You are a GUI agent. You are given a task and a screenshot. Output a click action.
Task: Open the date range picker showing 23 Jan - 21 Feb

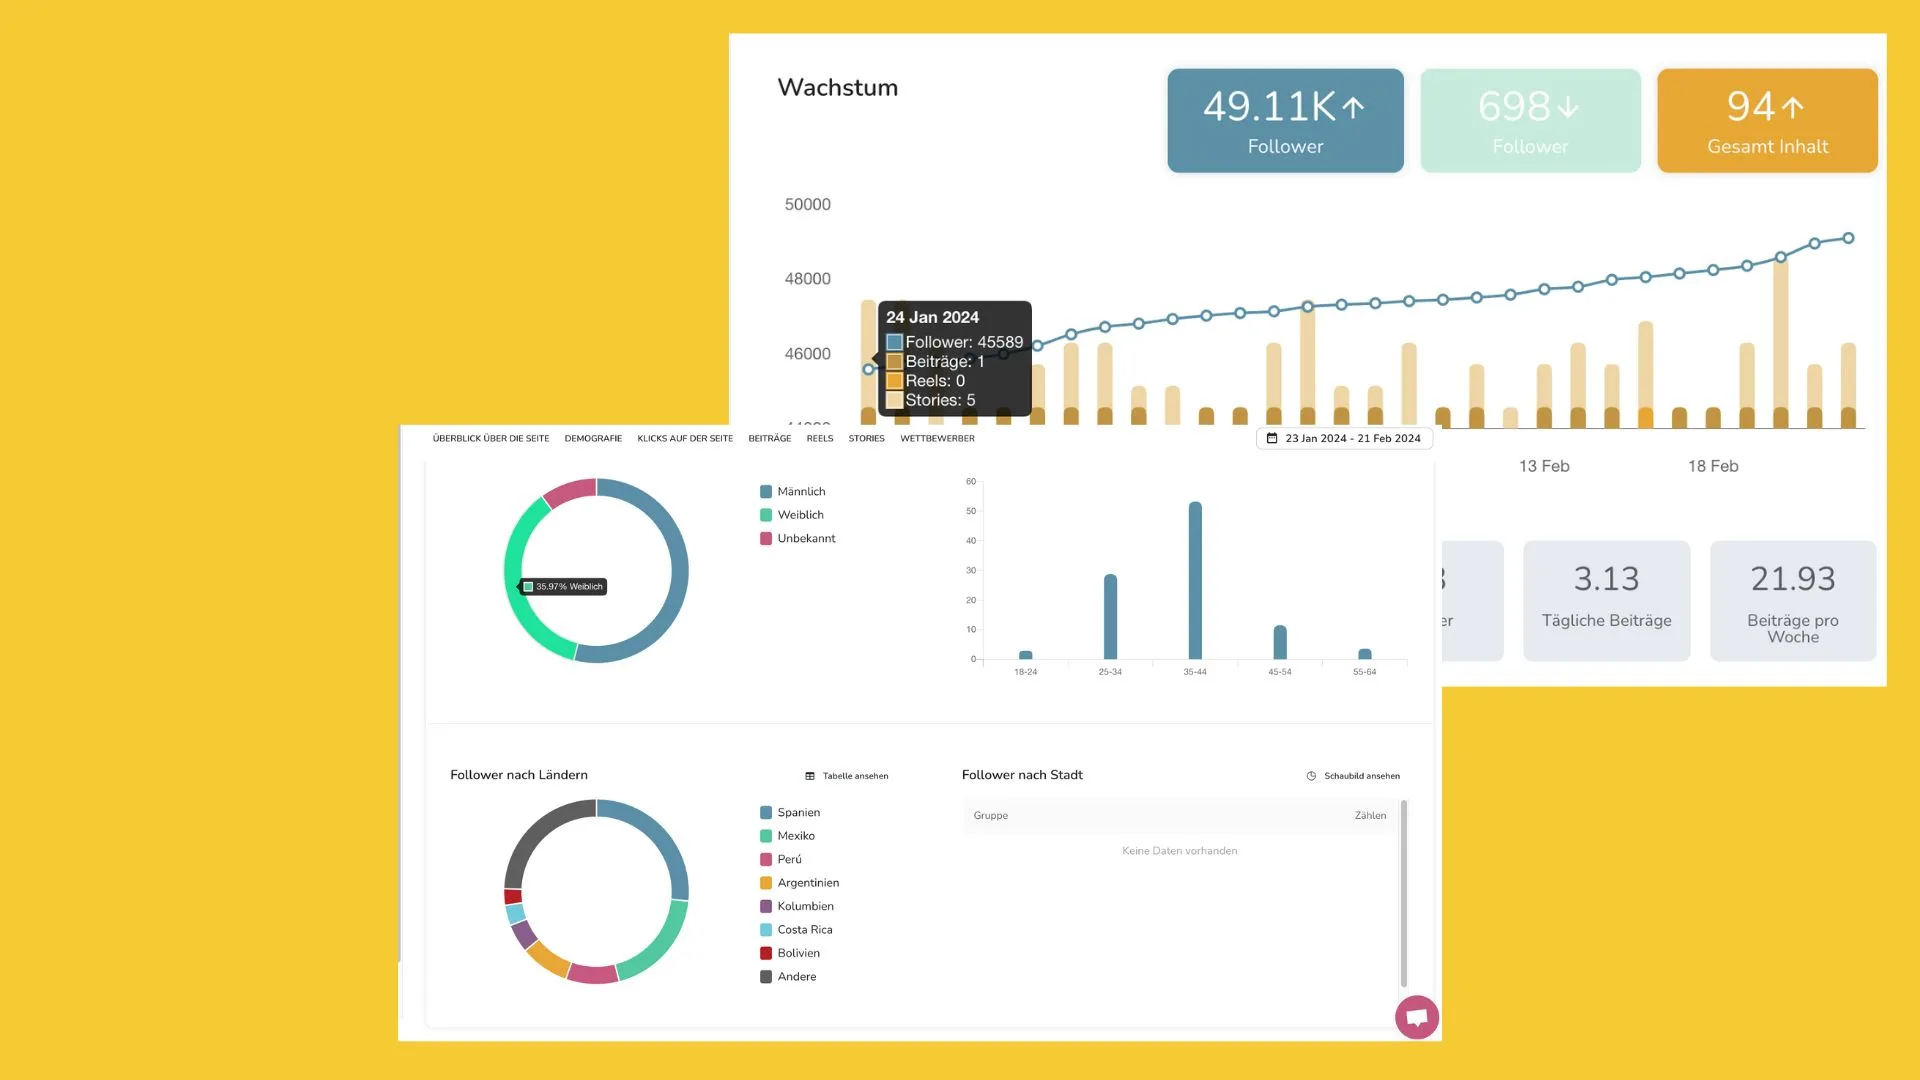(x=1345, y=438)
